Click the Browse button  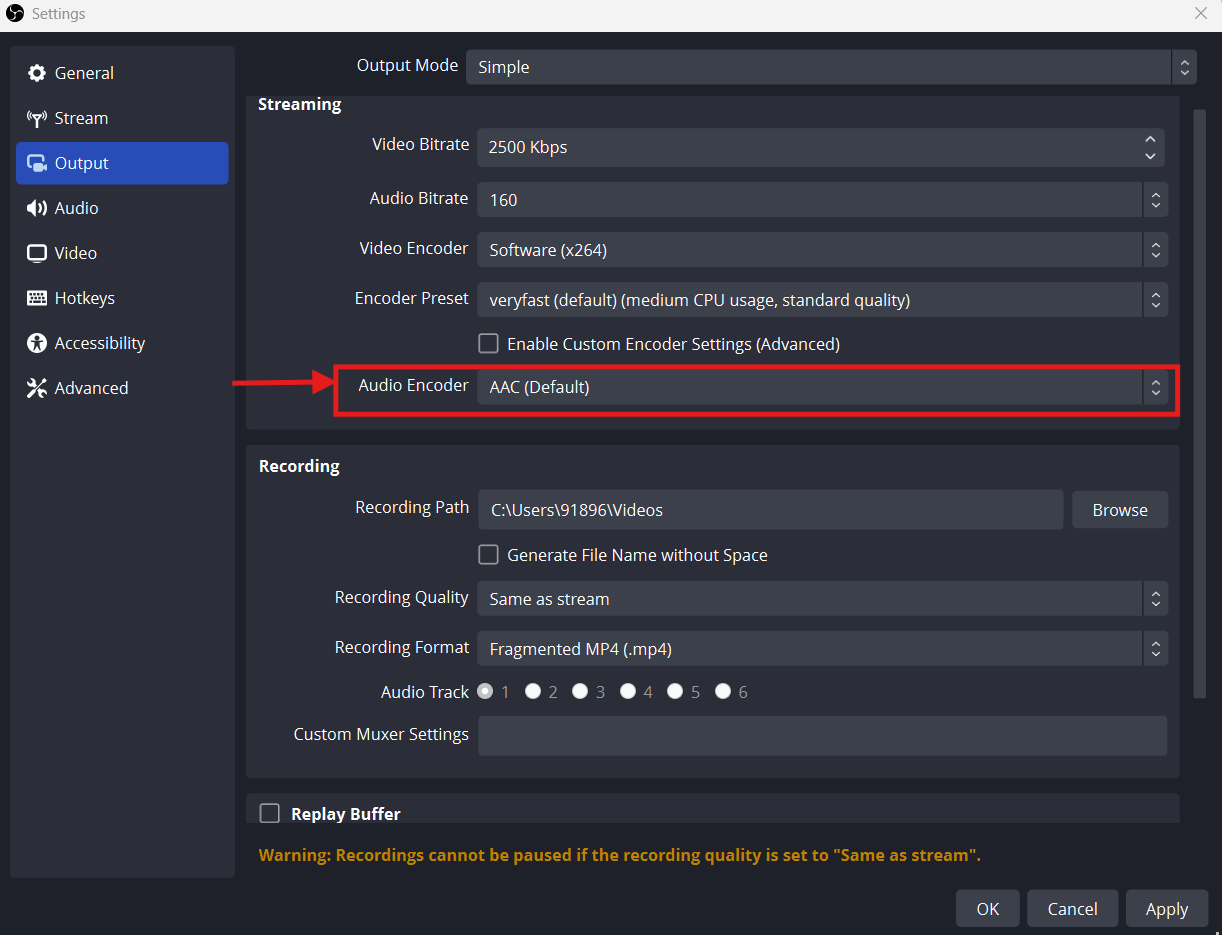[x=1120, y=510]
